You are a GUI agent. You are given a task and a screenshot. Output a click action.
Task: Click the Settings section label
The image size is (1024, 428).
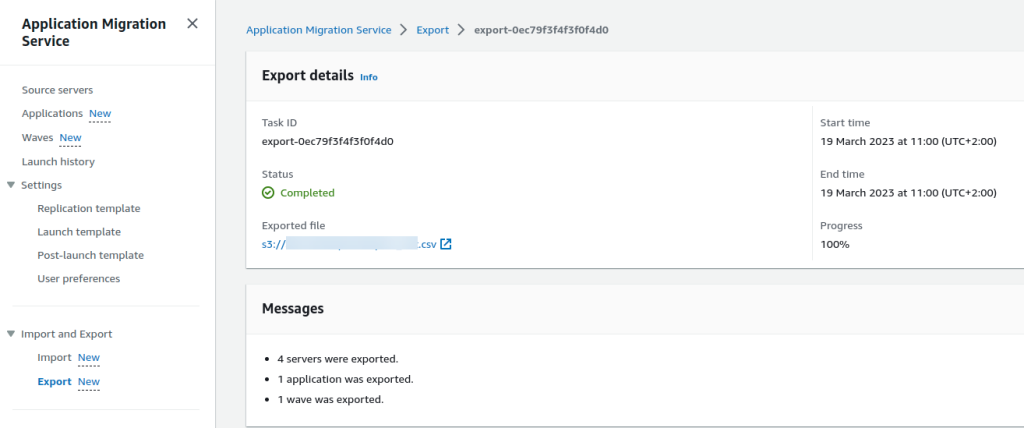coord(41,186)
